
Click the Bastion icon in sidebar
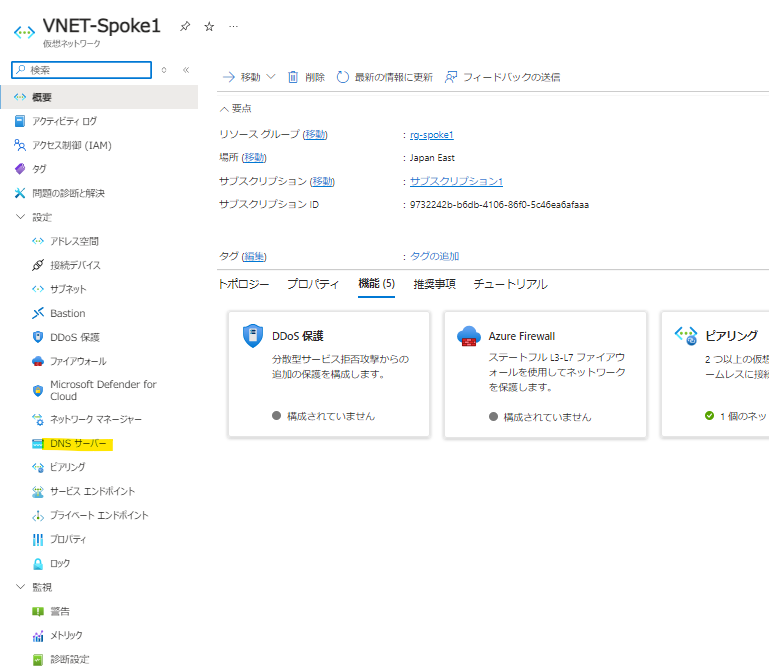click(38, 313)
